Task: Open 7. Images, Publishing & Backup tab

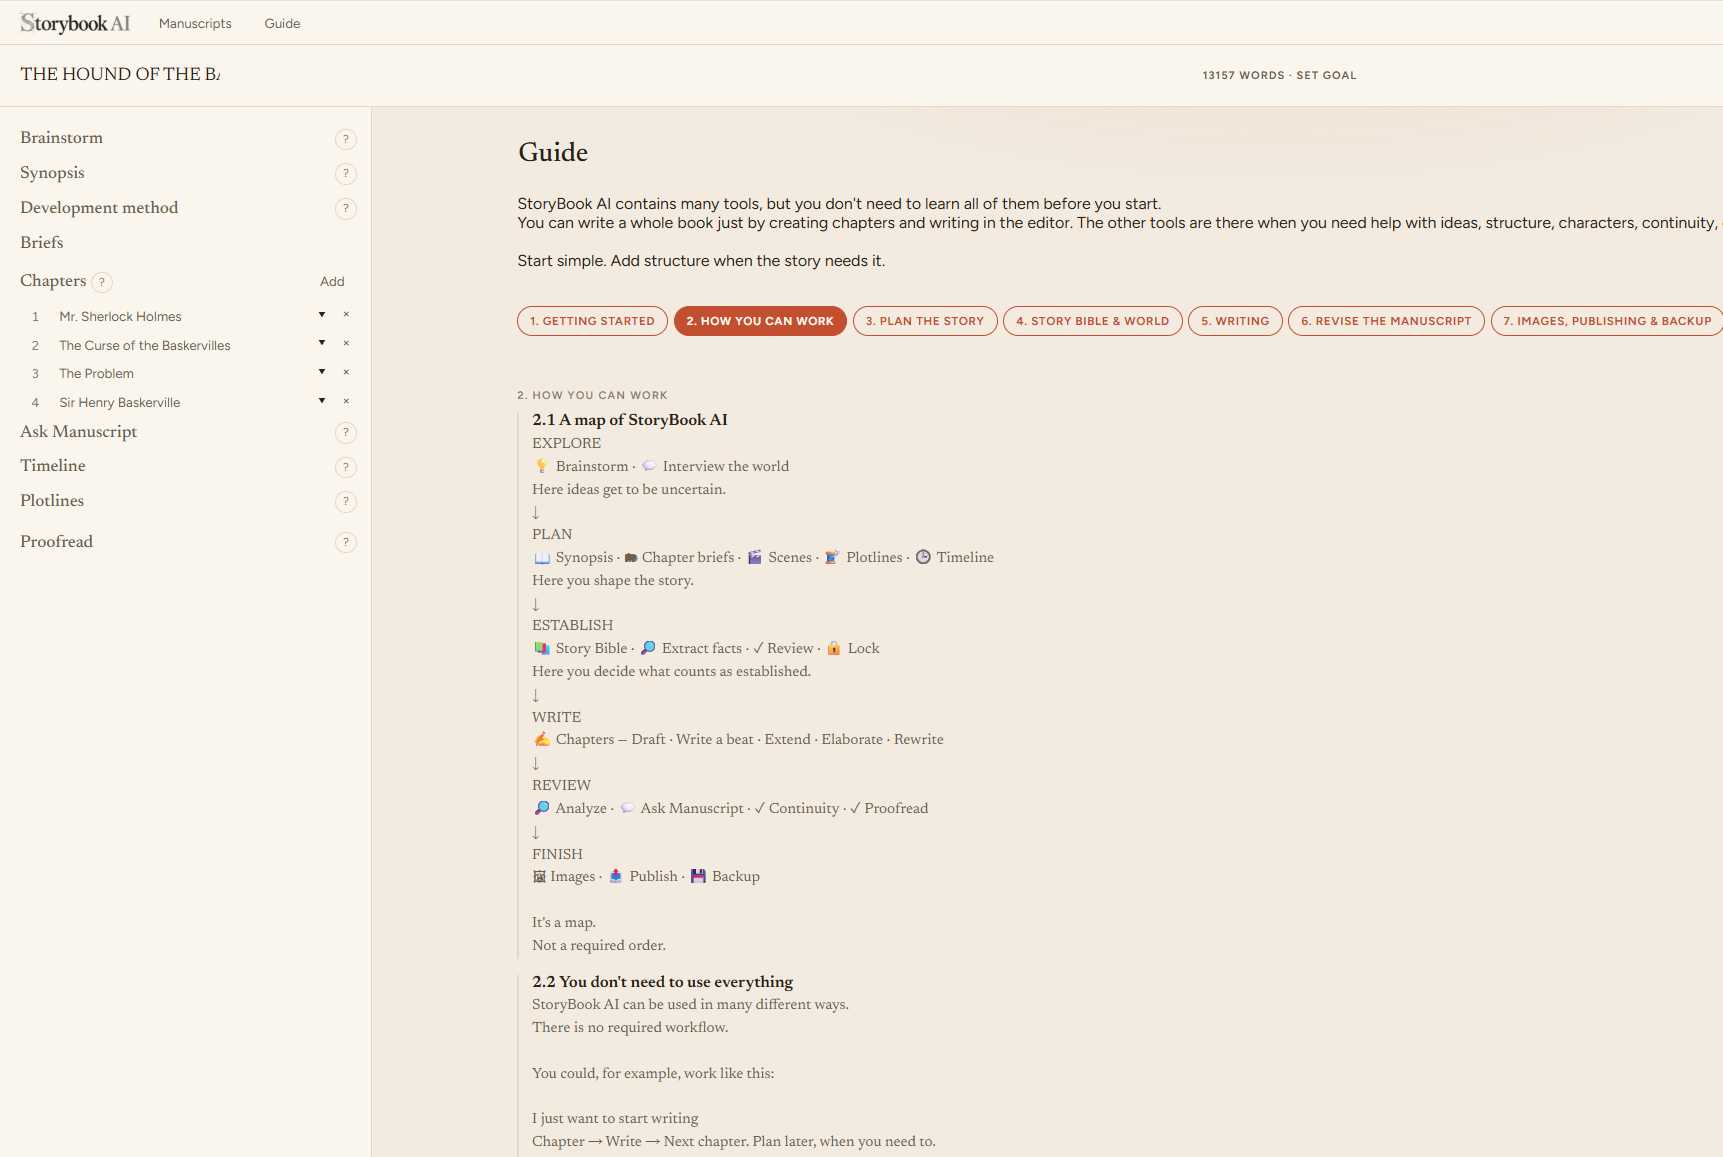Action: [x=1607, y=321]
